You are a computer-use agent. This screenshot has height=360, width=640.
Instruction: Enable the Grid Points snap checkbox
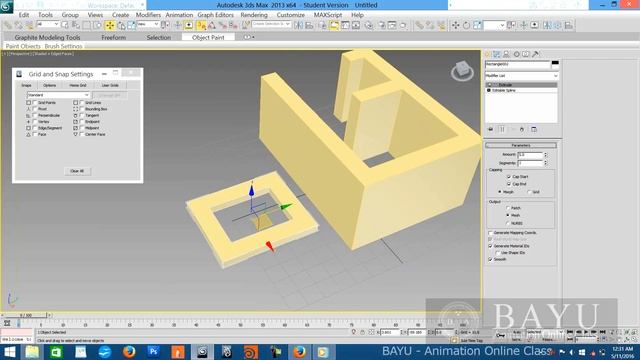click(35, 103)
